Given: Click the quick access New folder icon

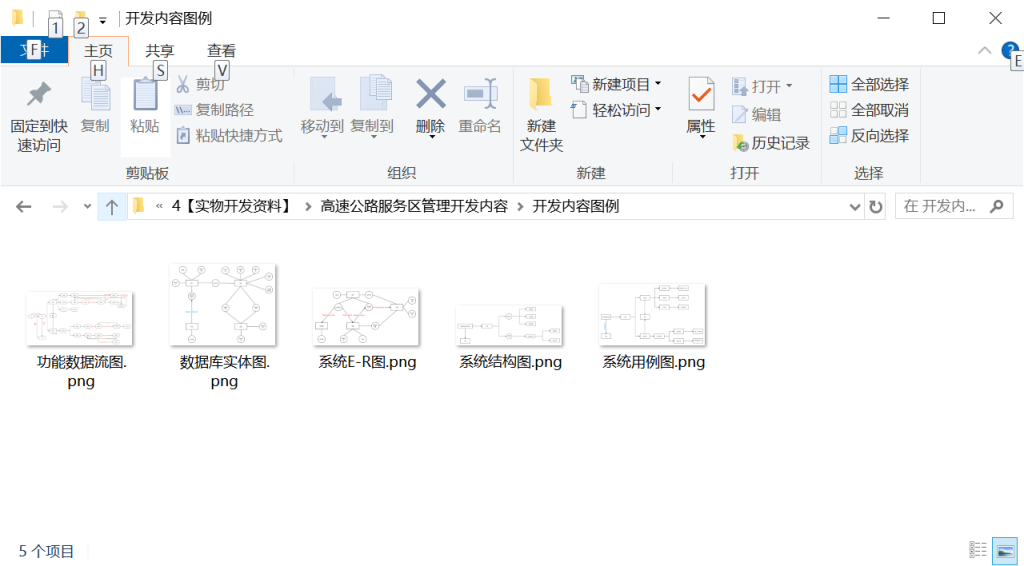Looking at the screenshot, I should pos(80,16).
